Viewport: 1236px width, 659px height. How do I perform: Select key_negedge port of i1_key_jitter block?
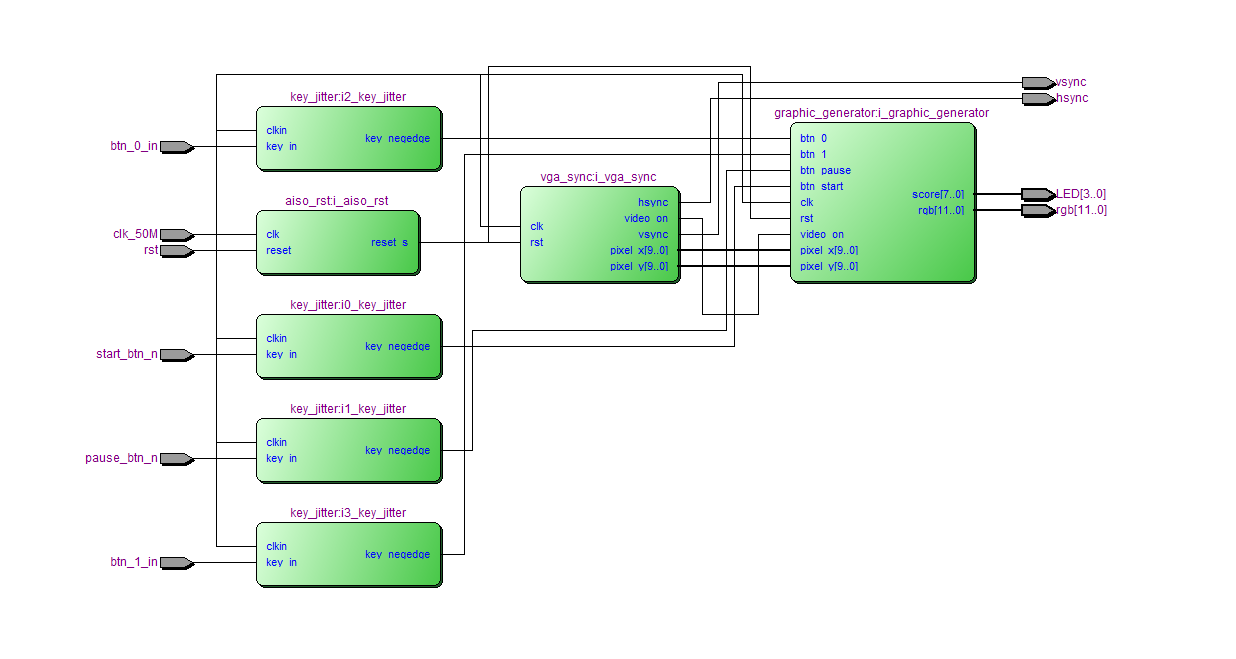point(397,450)
